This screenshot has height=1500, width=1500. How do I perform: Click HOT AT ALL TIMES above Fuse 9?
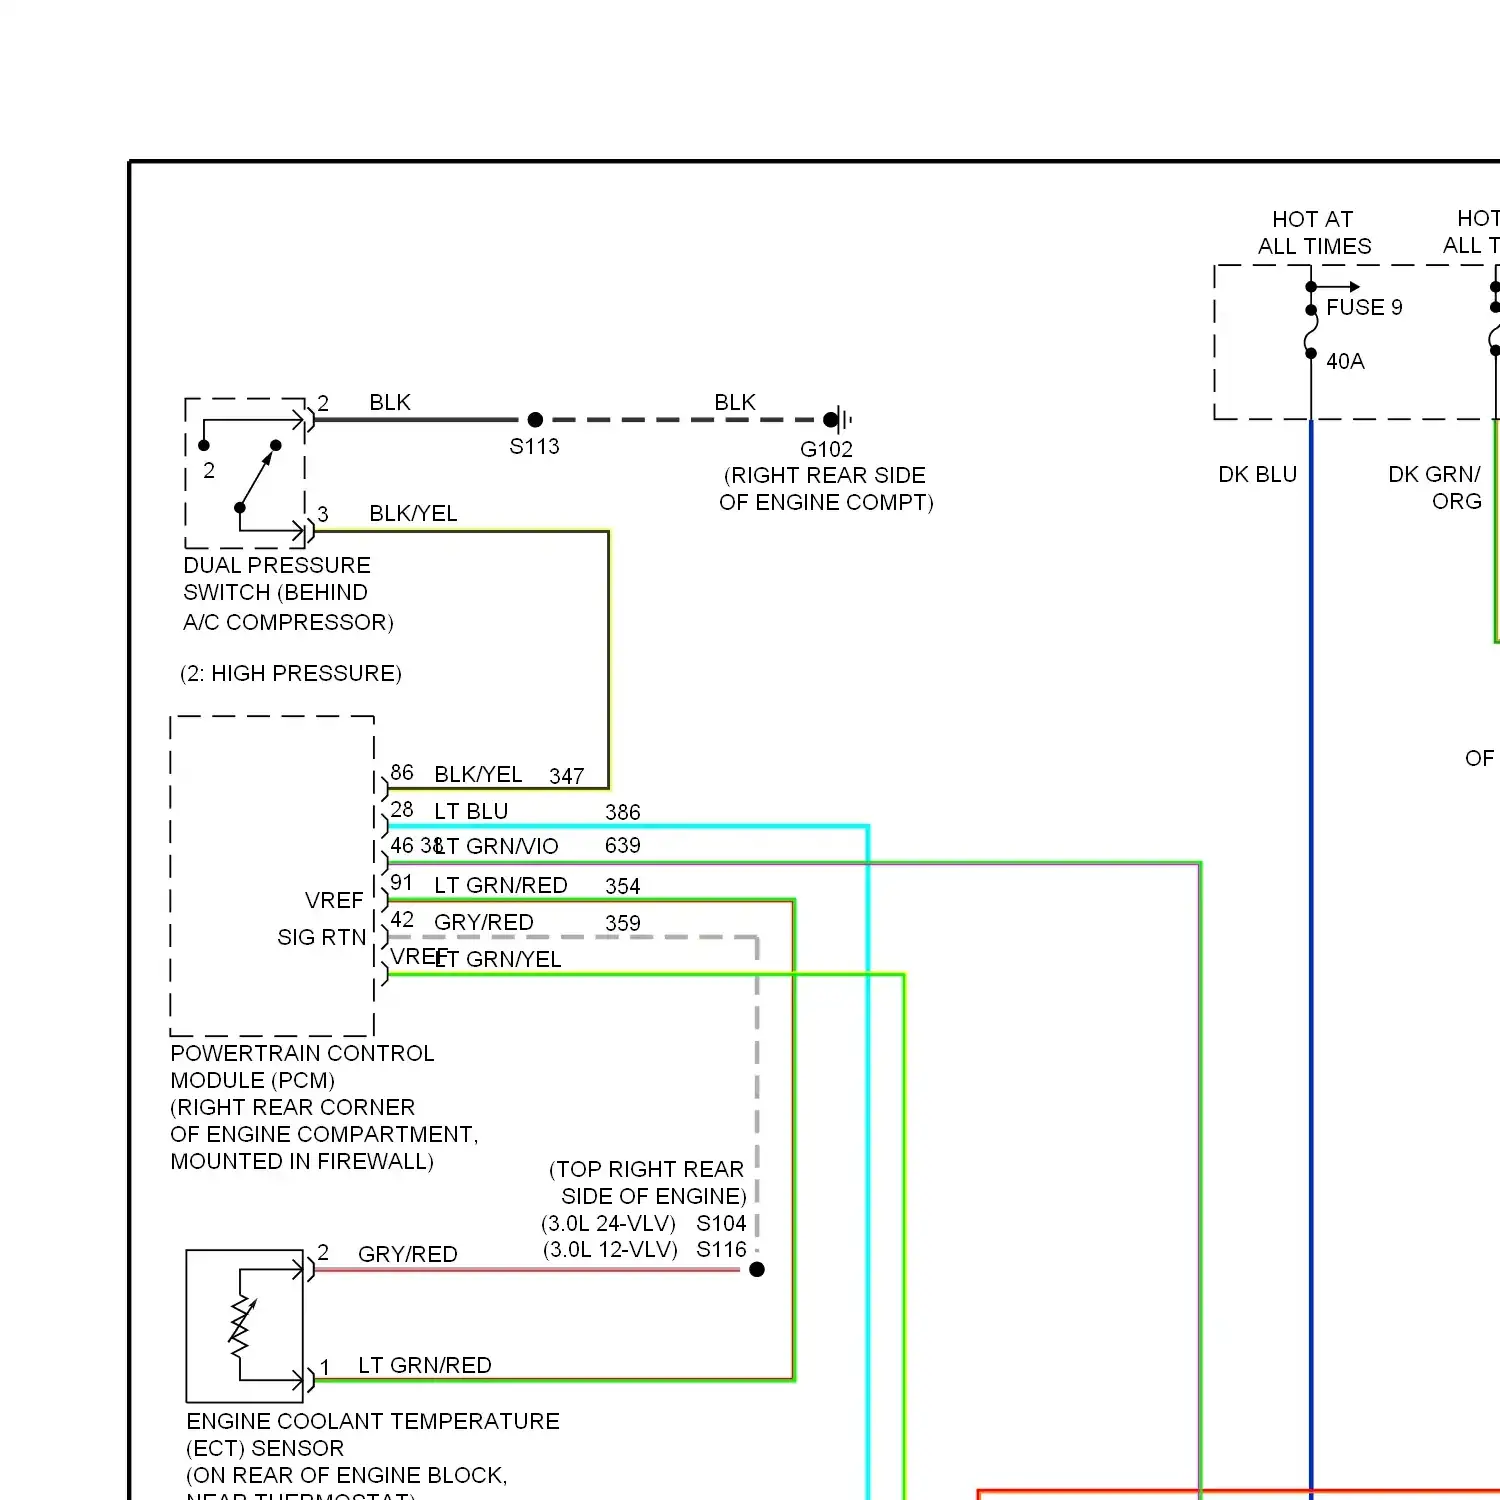tap(1314, 232)
